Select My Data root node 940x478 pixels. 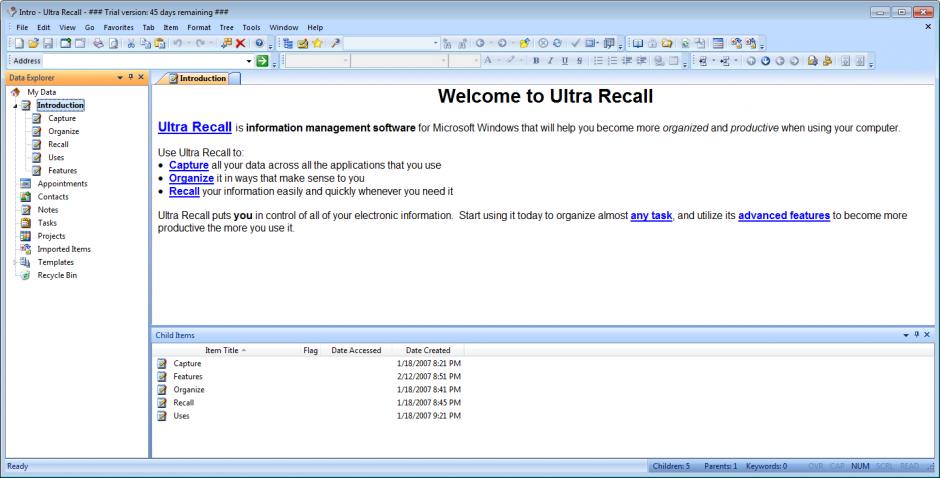click(x=41, y=92)
